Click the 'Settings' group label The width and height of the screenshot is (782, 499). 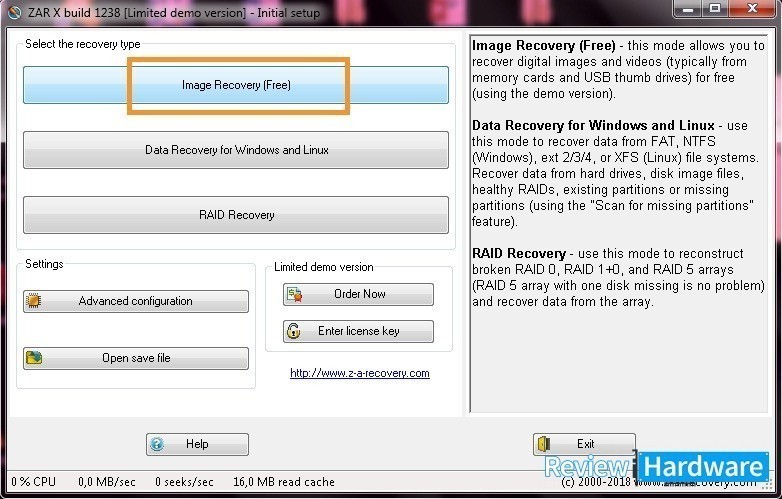click(x=44, y=264)
